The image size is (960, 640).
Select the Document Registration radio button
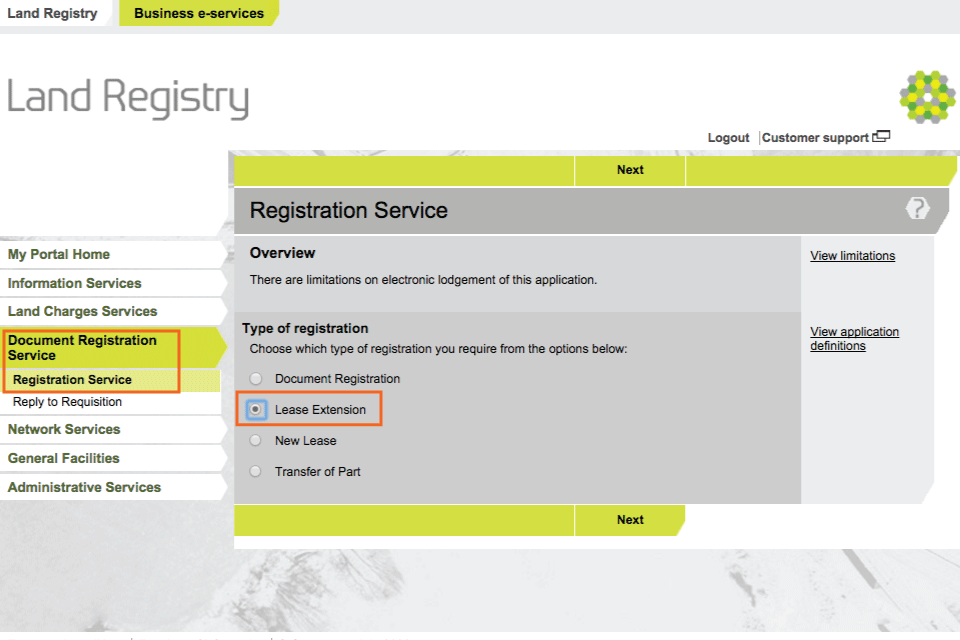[x=256, y=379]
